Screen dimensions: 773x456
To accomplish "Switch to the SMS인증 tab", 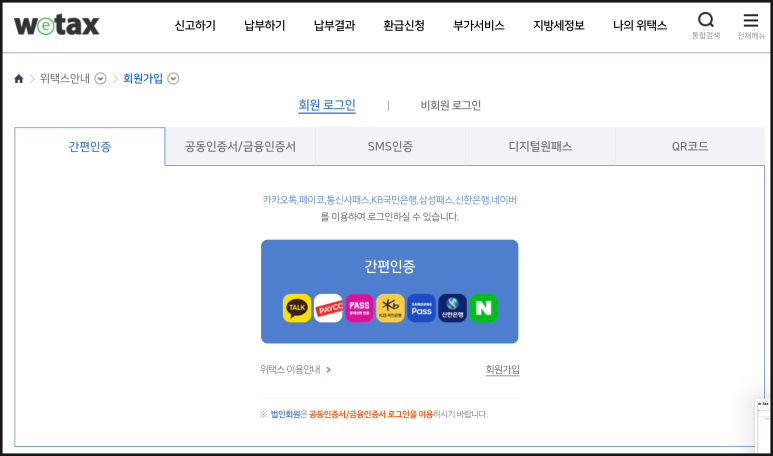I will click(390, 146).
